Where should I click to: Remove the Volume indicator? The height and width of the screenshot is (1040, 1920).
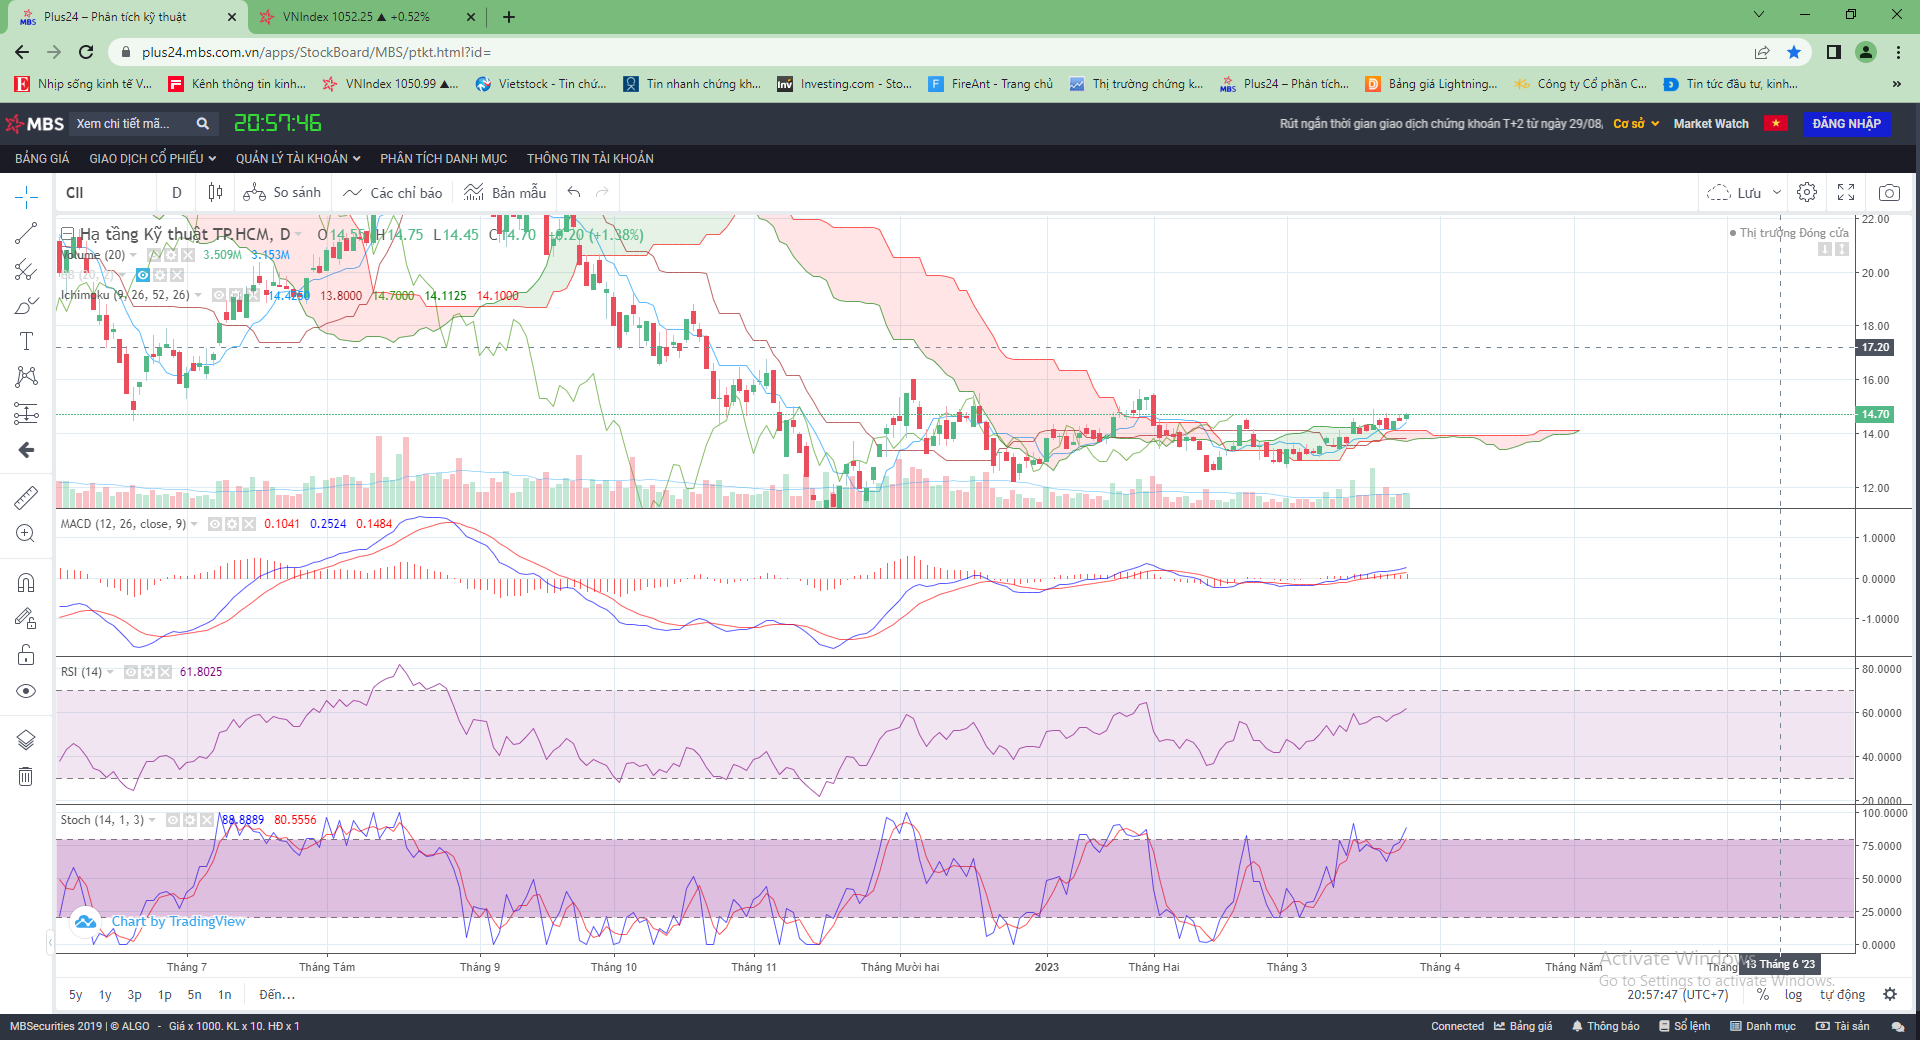click(x=187, y=255)
